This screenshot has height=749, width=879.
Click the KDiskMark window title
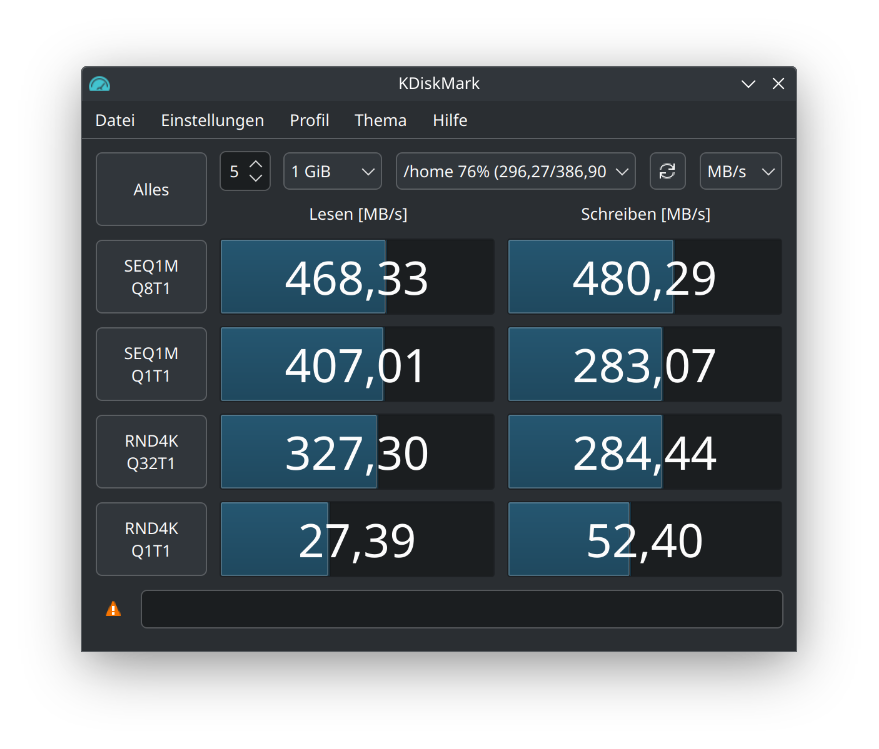(x=439, y=84)
